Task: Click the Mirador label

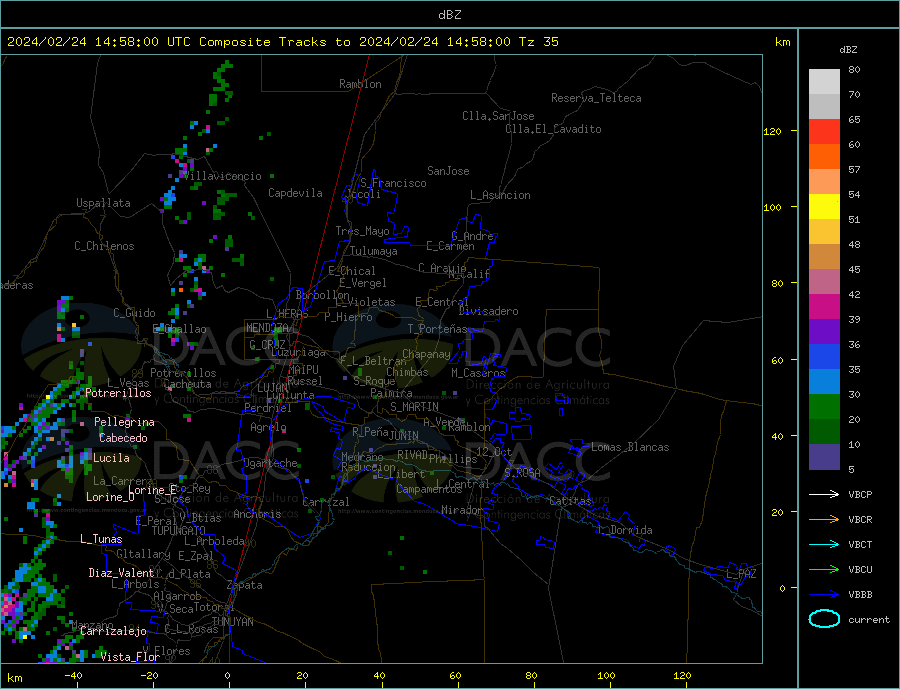Action: pyautogui.click(x=462, y=510)
